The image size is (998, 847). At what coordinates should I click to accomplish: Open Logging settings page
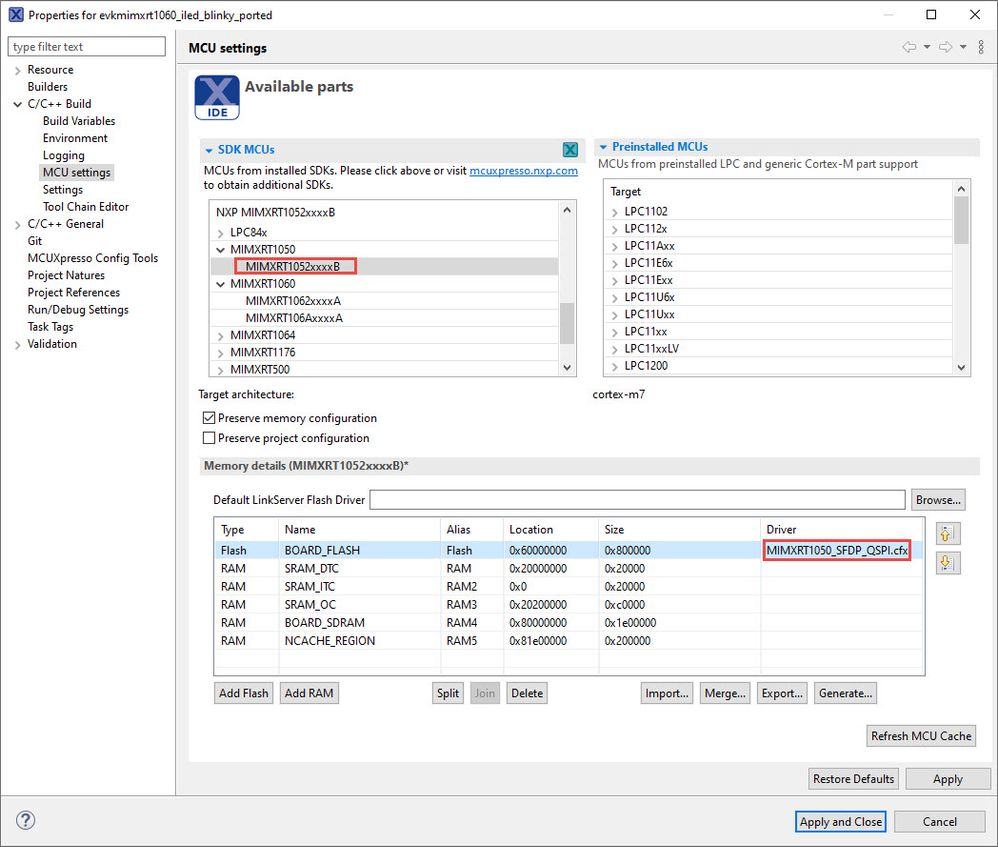64,155
